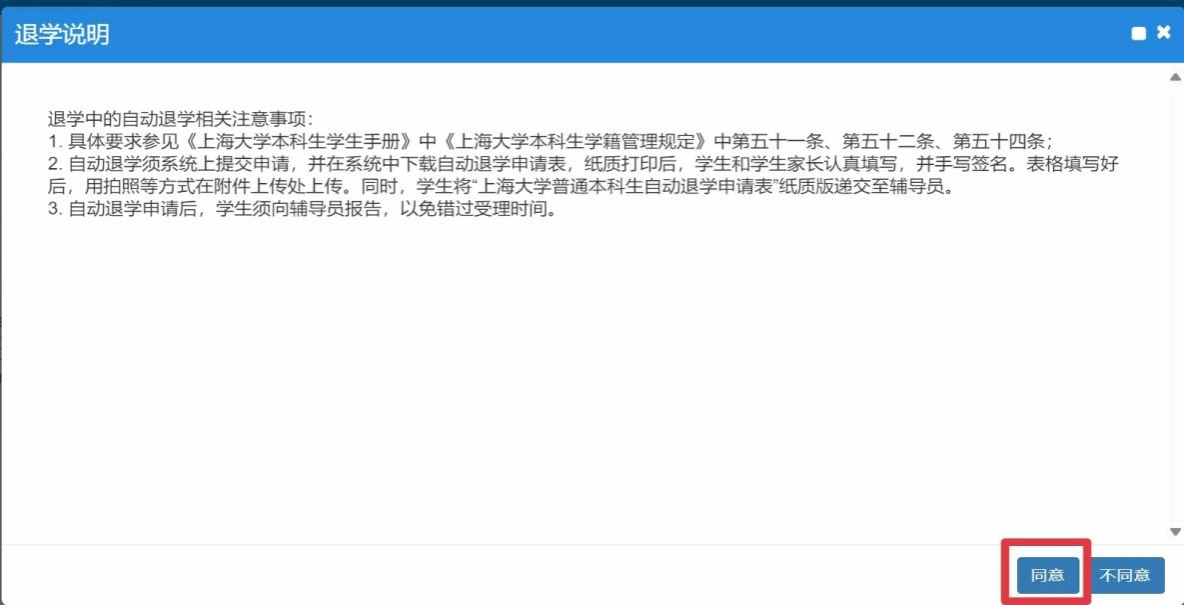Viewport: 1184px width, 605px height.
Task: Click the scrollbar up arrow
Action: pos(1174,76)
